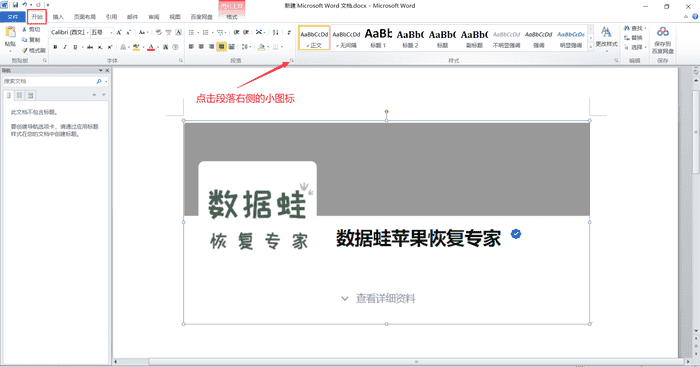This screenshot has width=700, height=367.
Task: Click the Replace (替换) button
Action: point(633,38)
